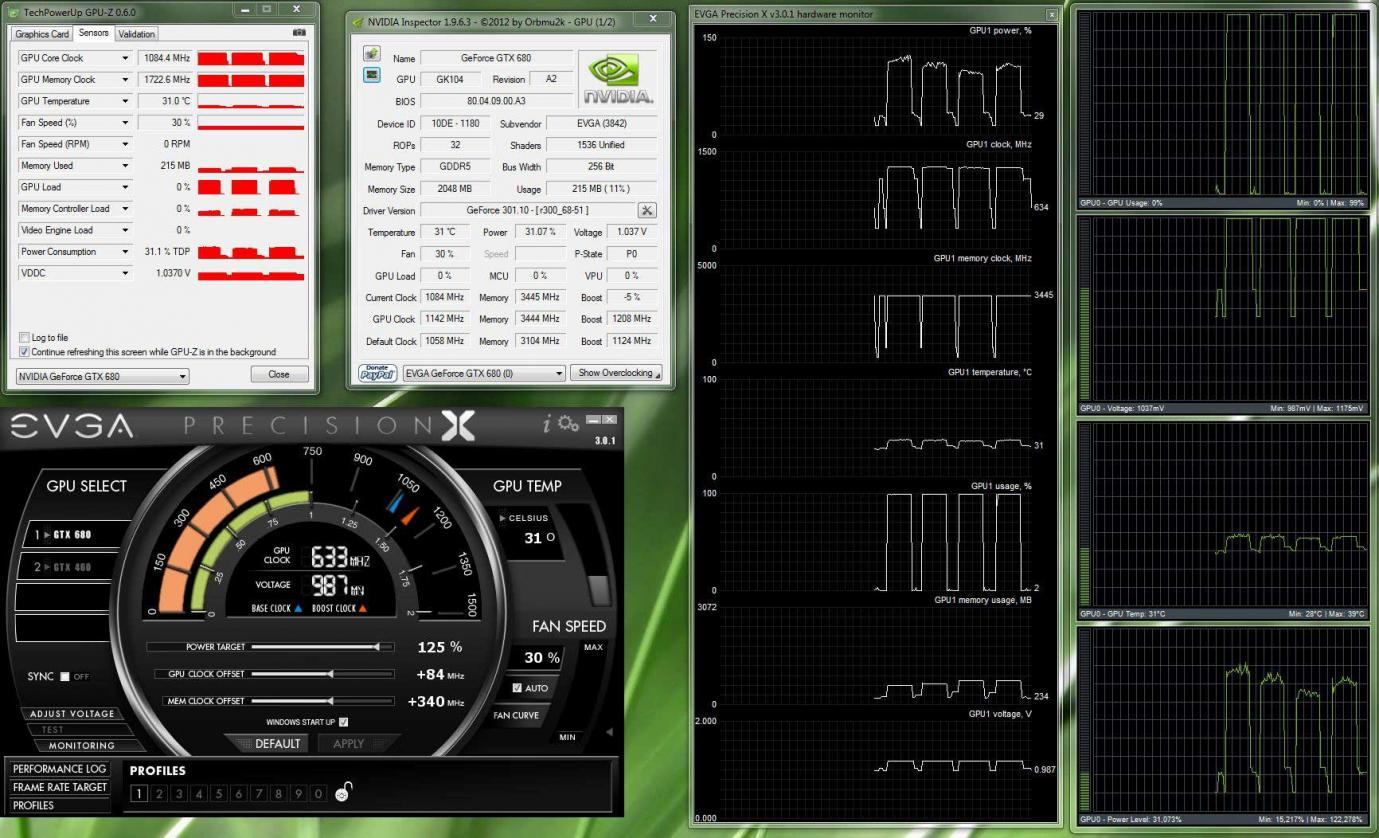
Task: Open the Precision X settings gears icon
Action: pos(568,423)
